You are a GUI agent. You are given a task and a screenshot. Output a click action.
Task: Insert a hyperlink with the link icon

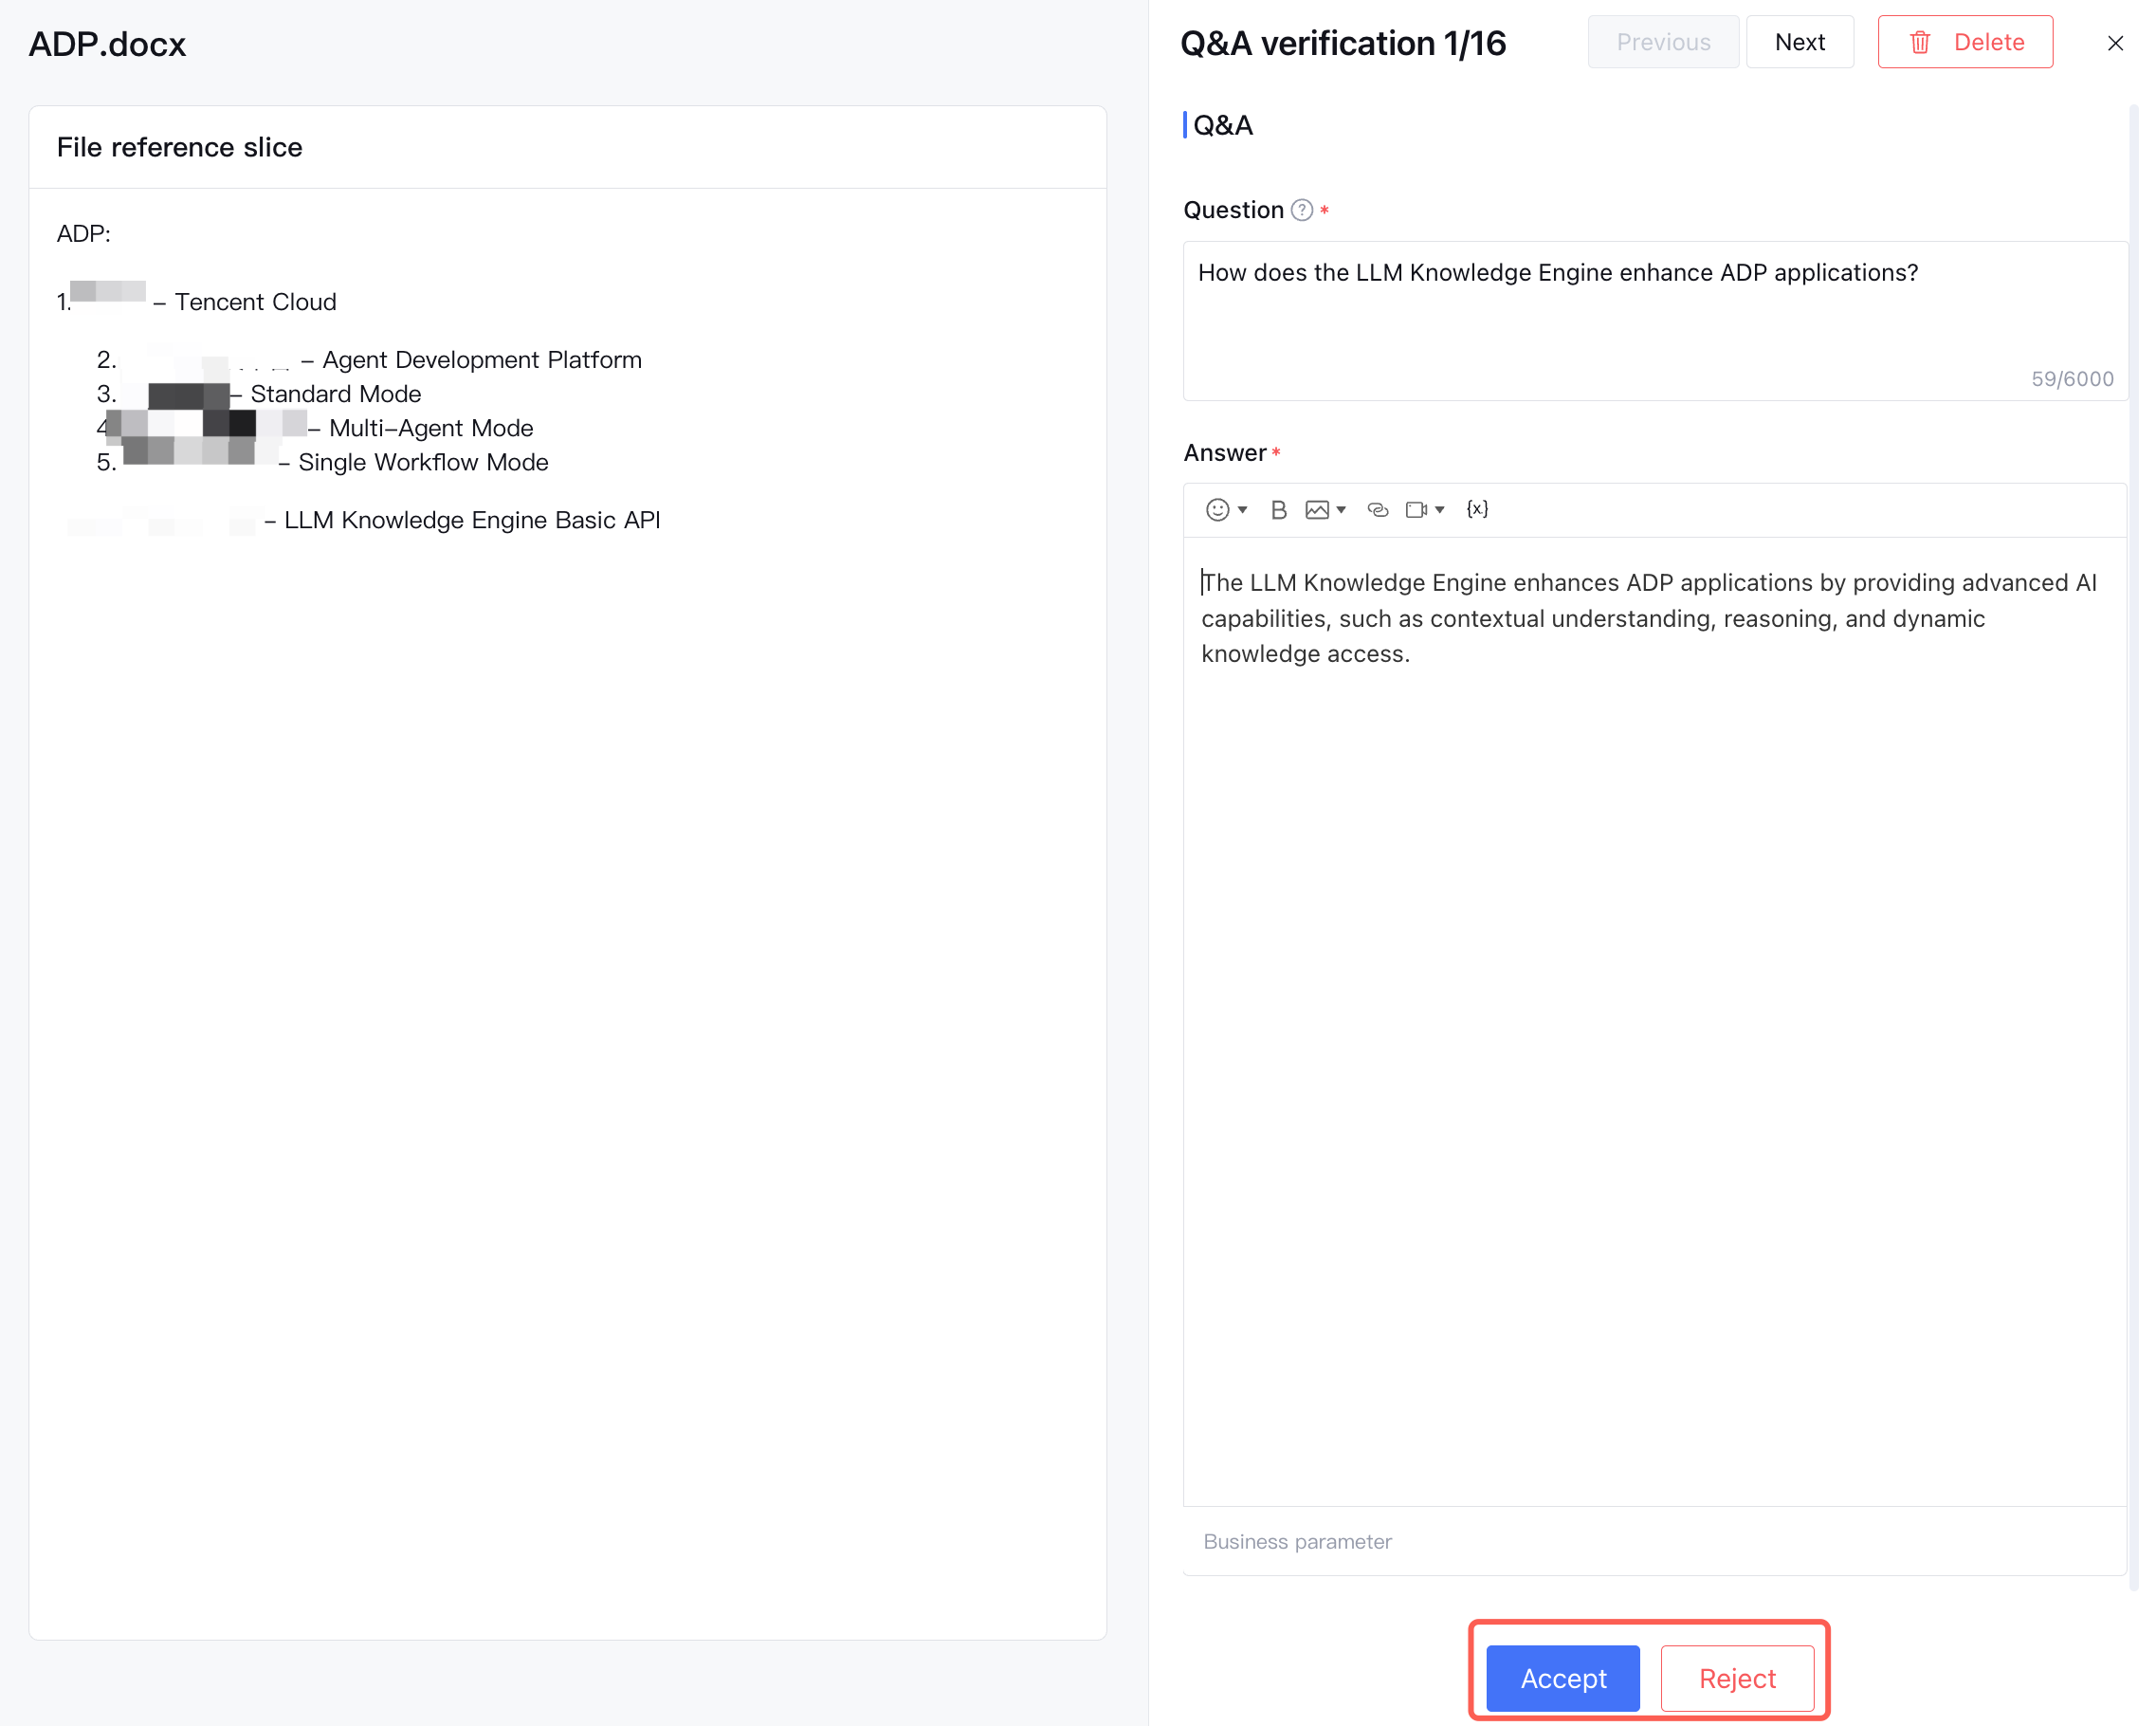1377,510
